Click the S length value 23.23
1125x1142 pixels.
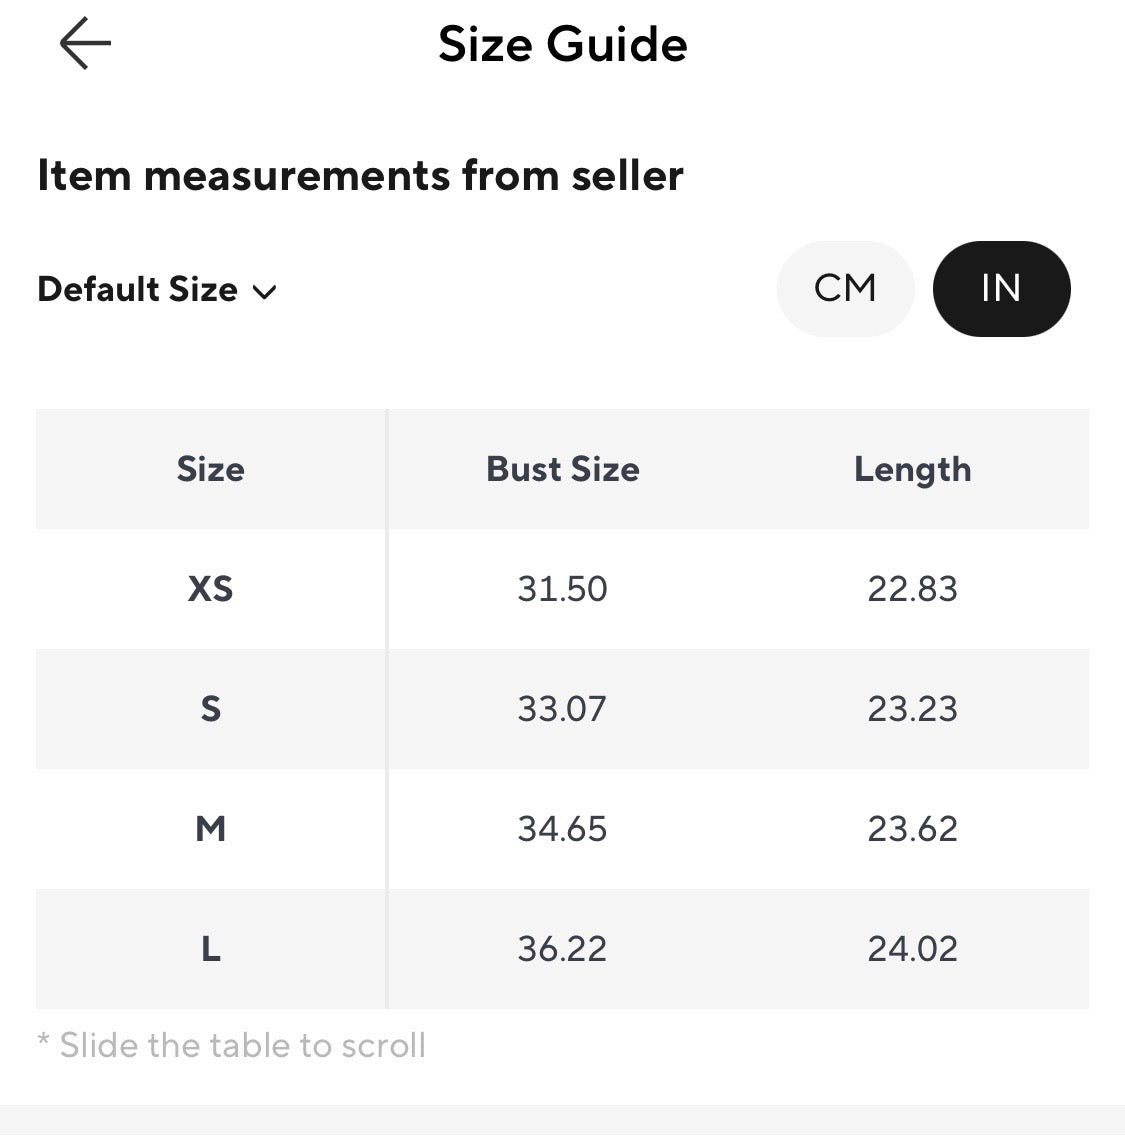(912, 709)
